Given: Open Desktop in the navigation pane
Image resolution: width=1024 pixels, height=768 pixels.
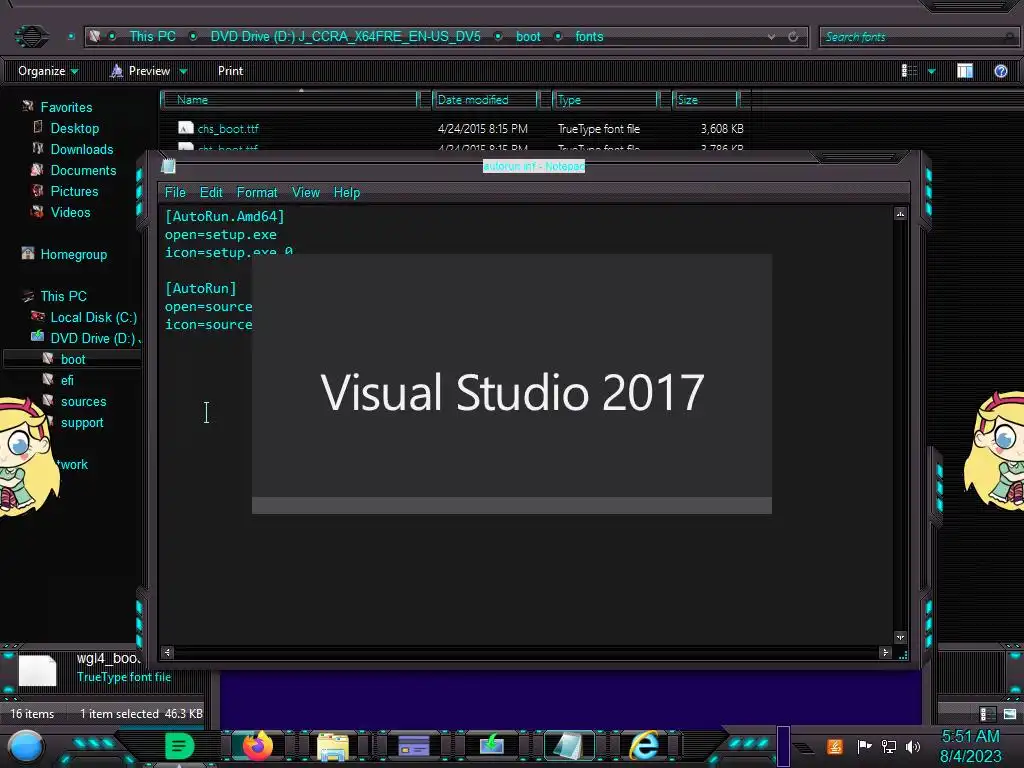Looking at the screenshot, I should click(x=74, y=128).
